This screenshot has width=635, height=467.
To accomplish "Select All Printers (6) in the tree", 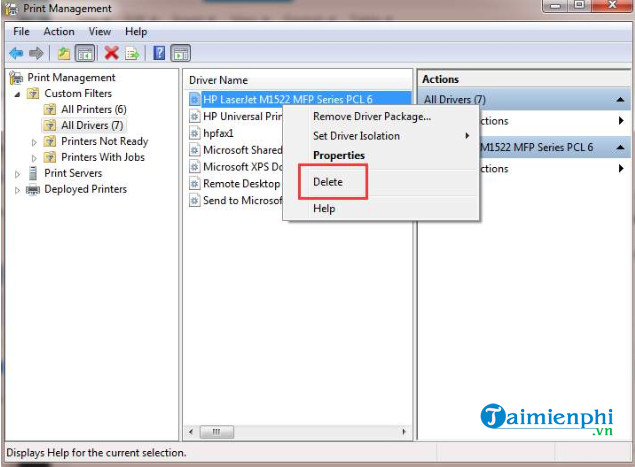I will tap(94, 109).
